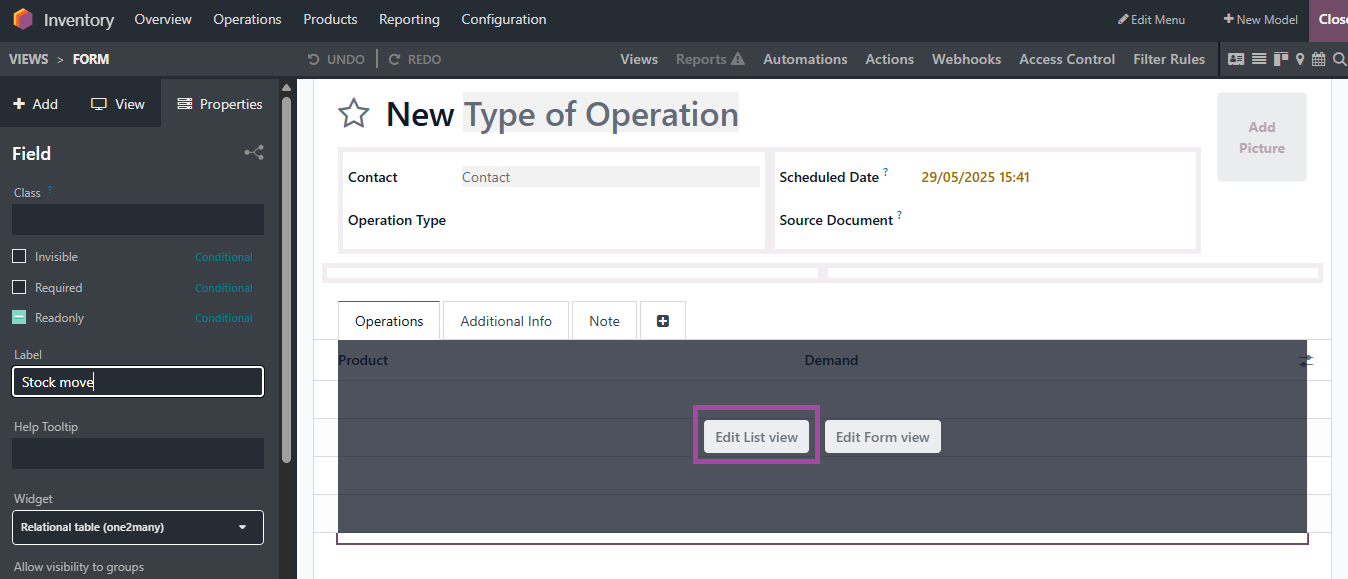Click the Odoo Inventory app logo
Image resolution: width=1348 pixels, height=579 pixels.
22,19
